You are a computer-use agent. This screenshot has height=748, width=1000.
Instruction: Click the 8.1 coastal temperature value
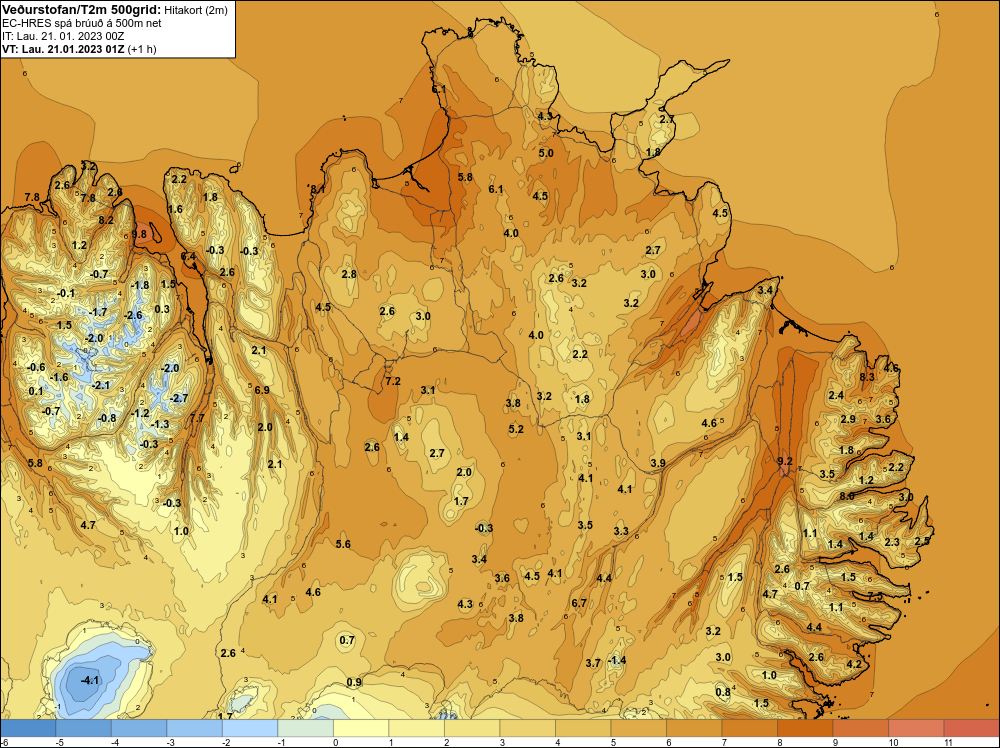318,189
